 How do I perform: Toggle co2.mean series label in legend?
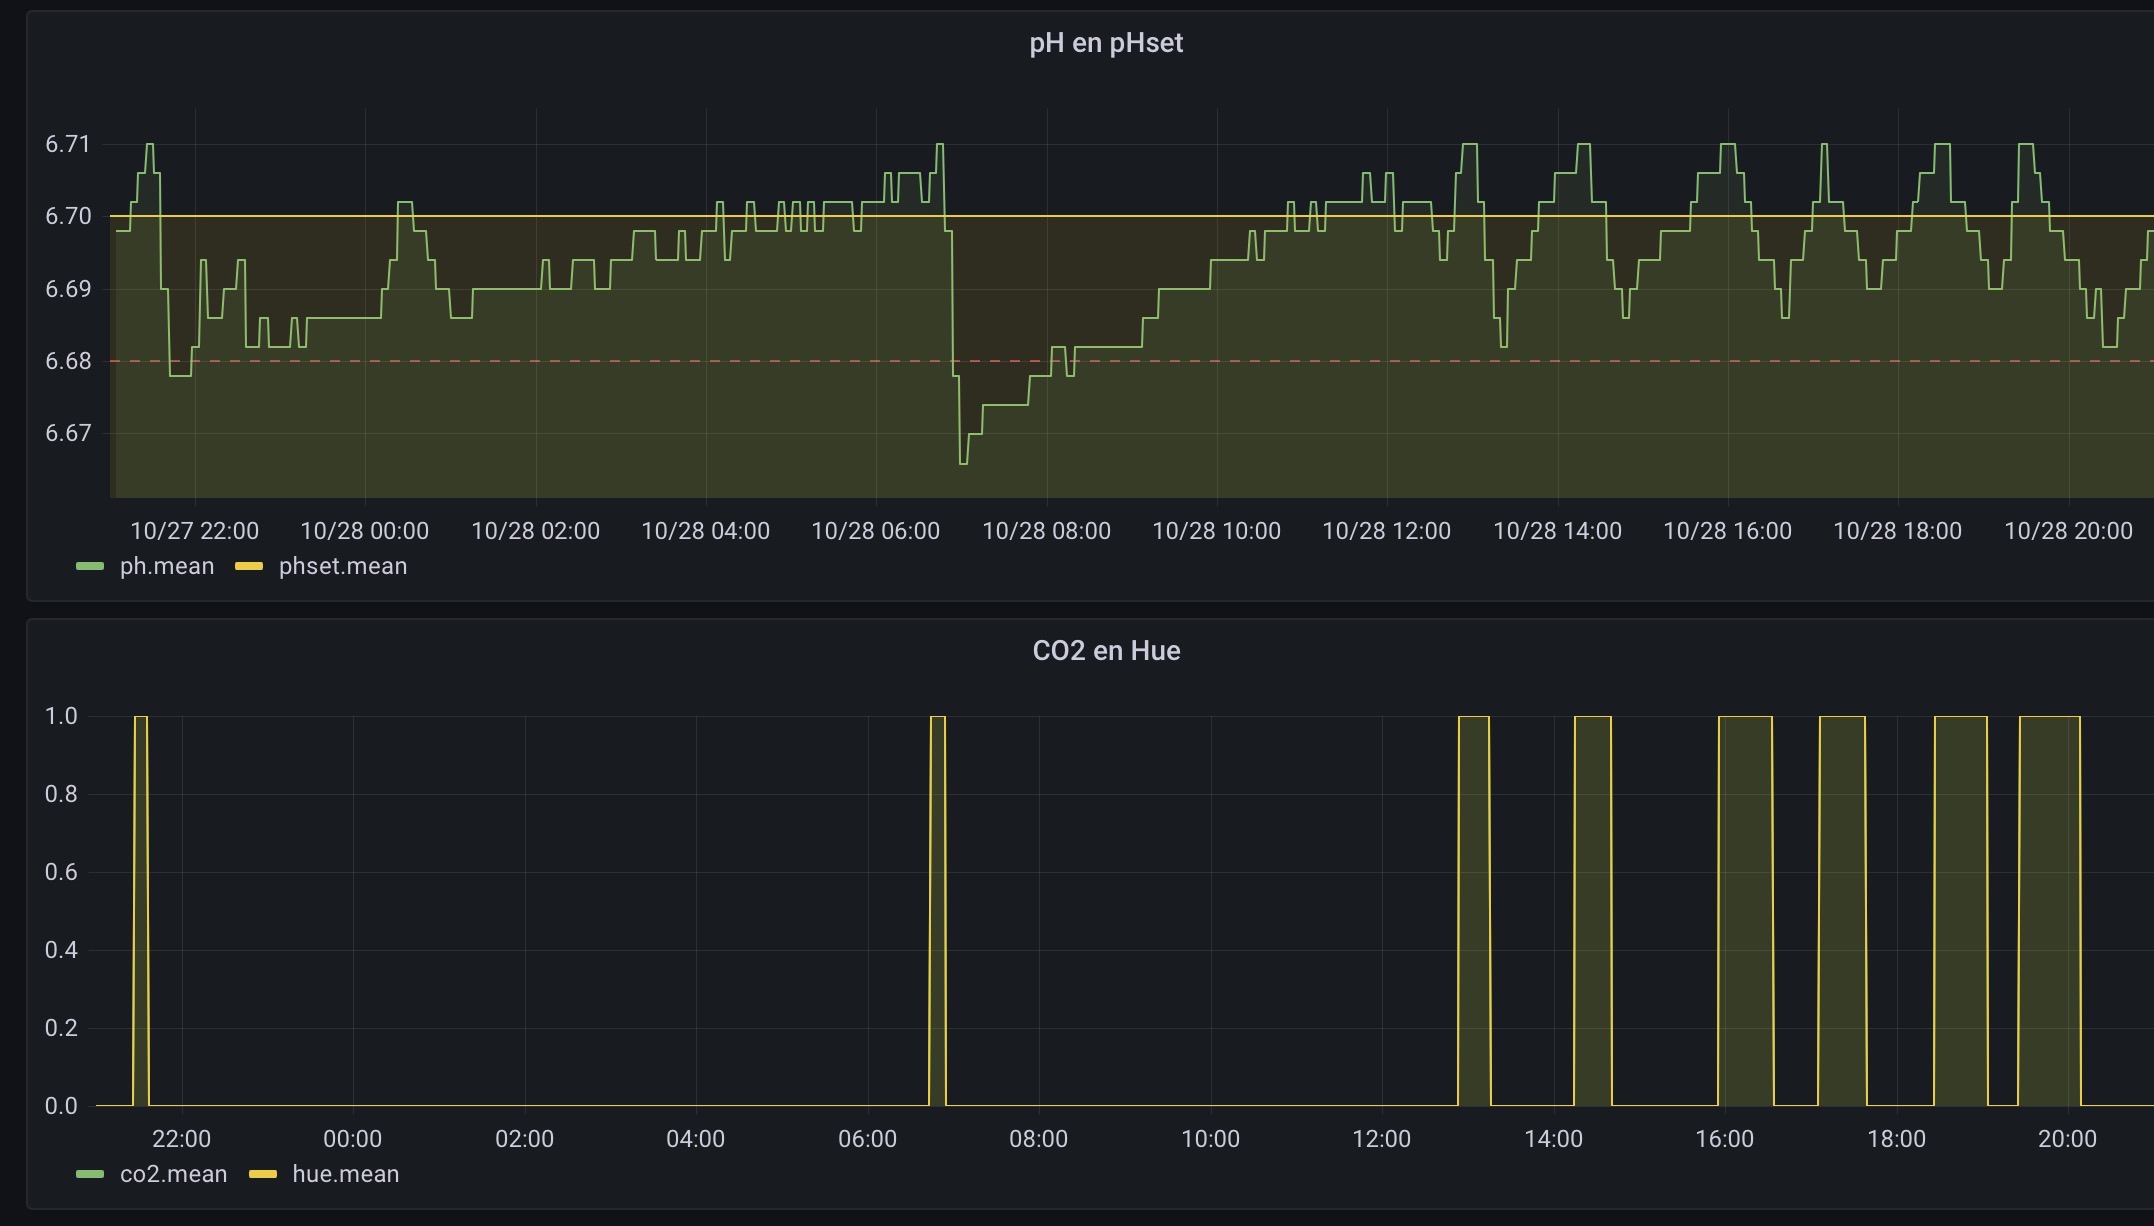coord(173,1174)
